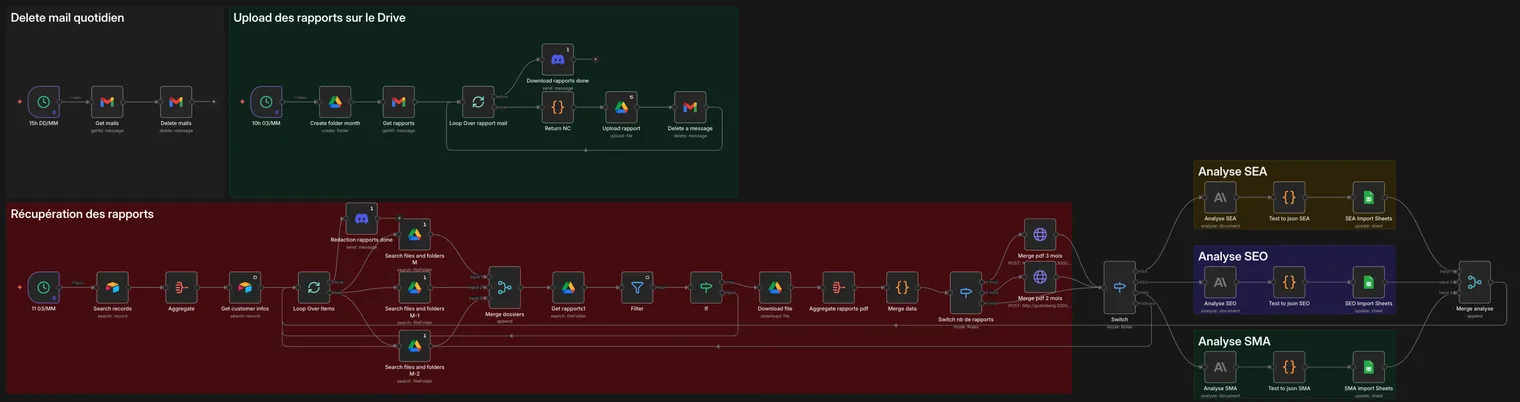Add node after Delete mails output plus
Screen dimensions: 1520x402
(x=213, y=102)
